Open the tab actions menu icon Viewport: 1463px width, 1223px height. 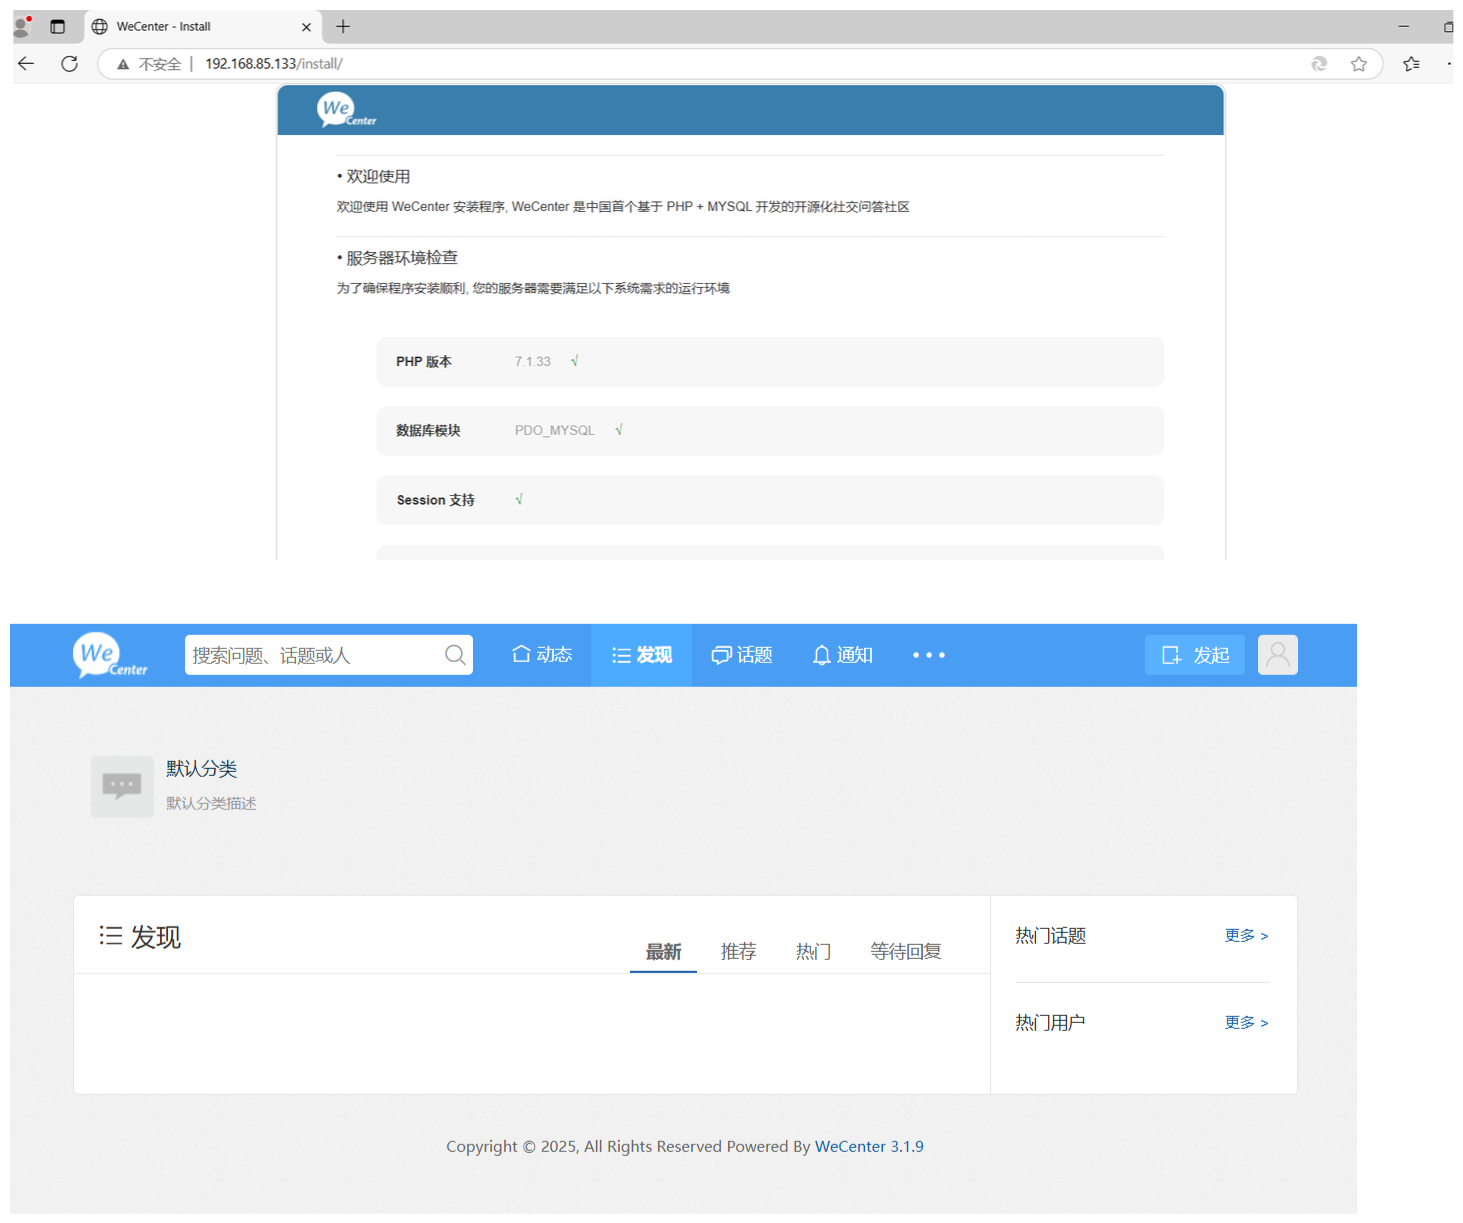[x=57, y=27]
